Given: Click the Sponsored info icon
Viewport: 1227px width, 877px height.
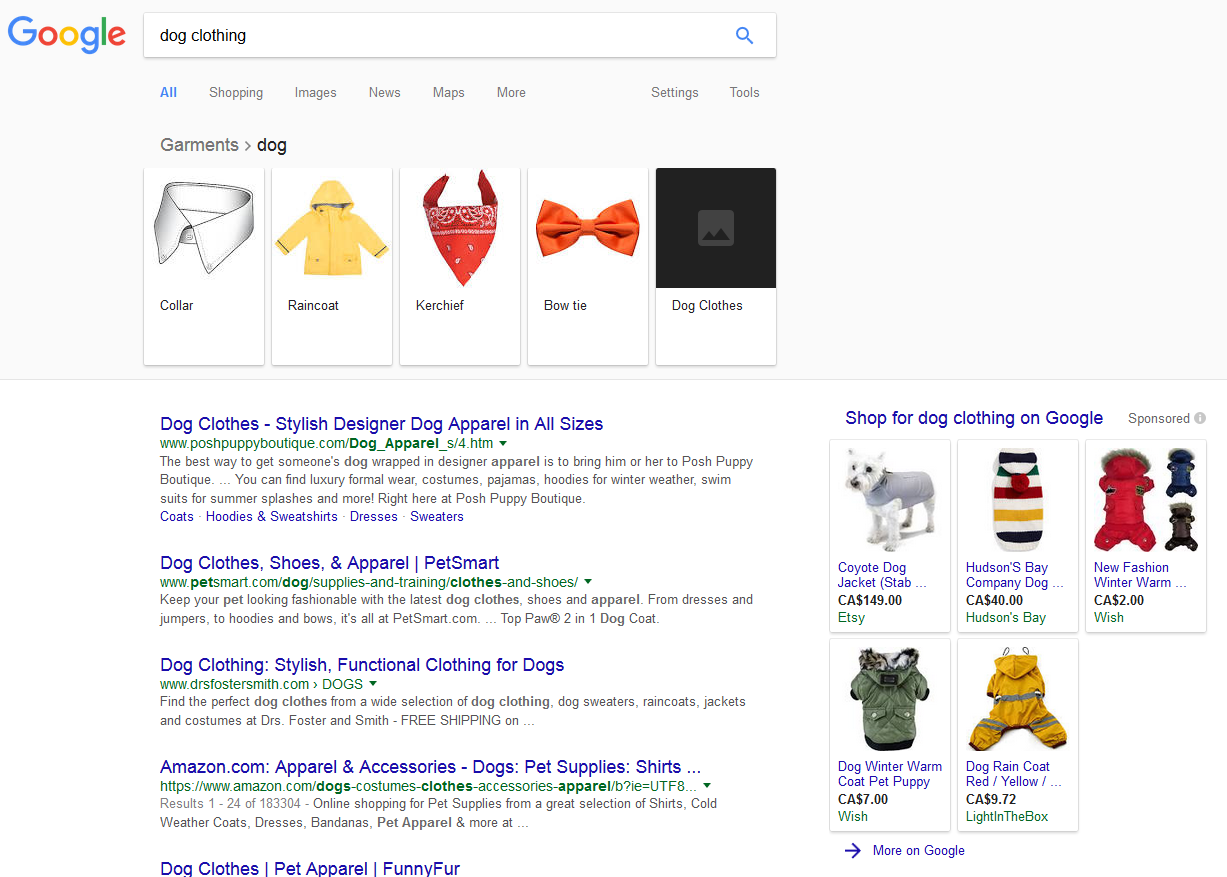Looking at the screenshot, I should coord(1199,419).
